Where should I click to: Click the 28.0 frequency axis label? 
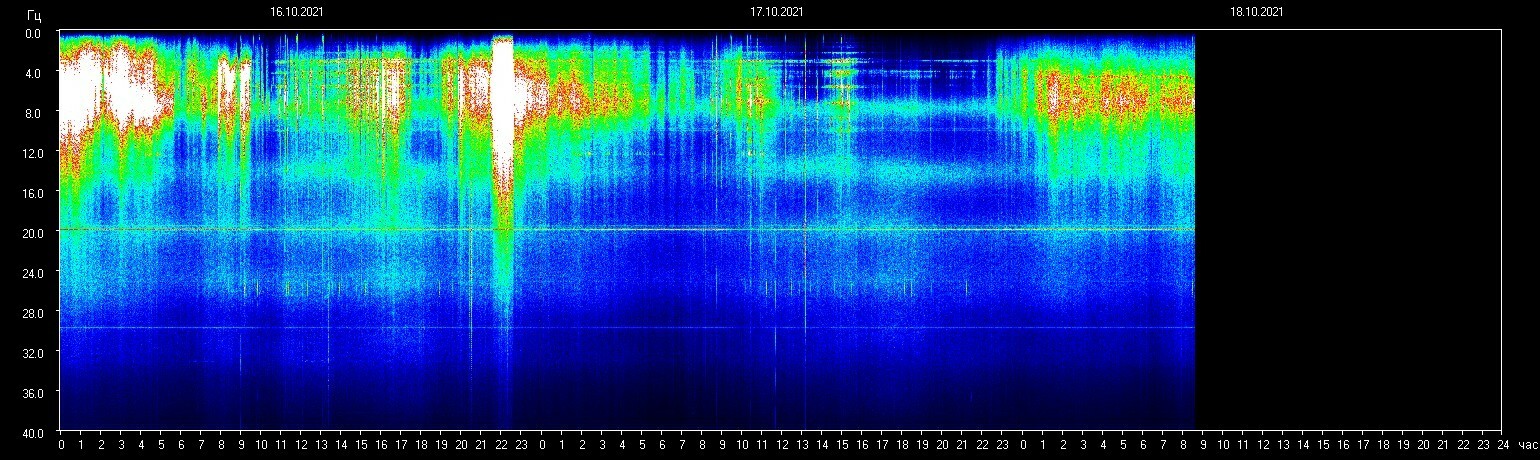[31, 313]
